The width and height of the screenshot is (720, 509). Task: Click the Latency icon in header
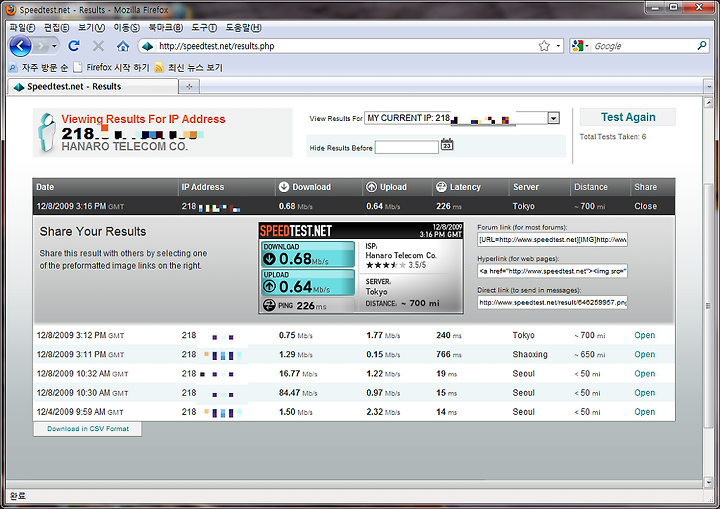tap(441, 187)
